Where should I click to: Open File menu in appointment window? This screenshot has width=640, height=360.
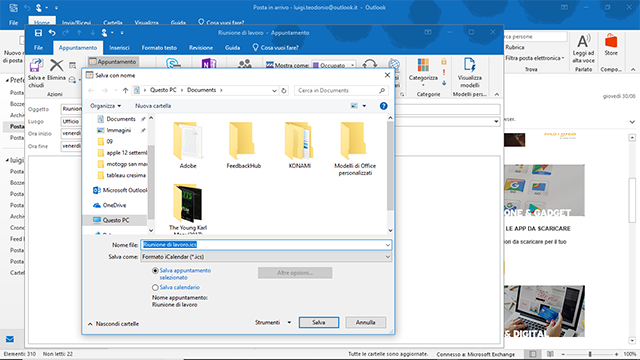38,48
